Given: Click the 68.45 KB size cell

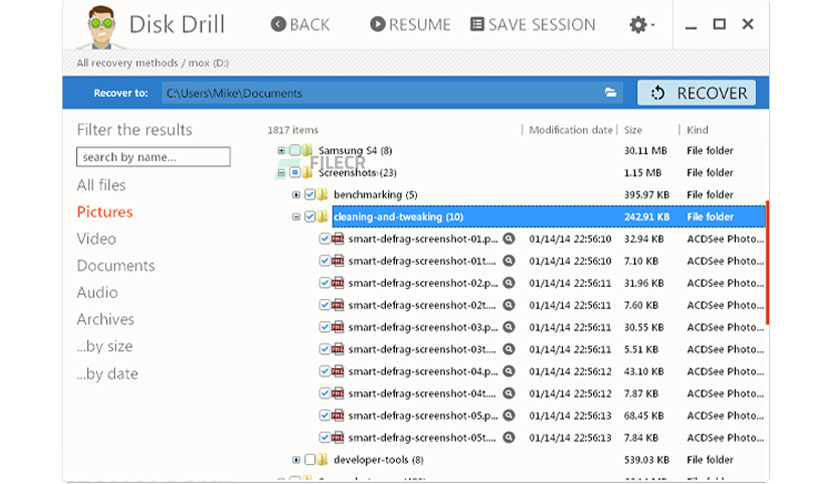Looking at the screenshot, I should coord(644,415).
